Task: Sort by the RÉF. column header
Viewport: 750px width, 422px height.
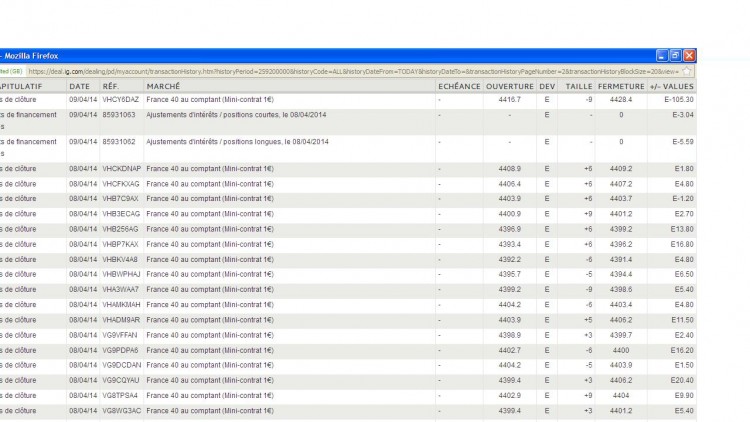Action: (111, 87)
